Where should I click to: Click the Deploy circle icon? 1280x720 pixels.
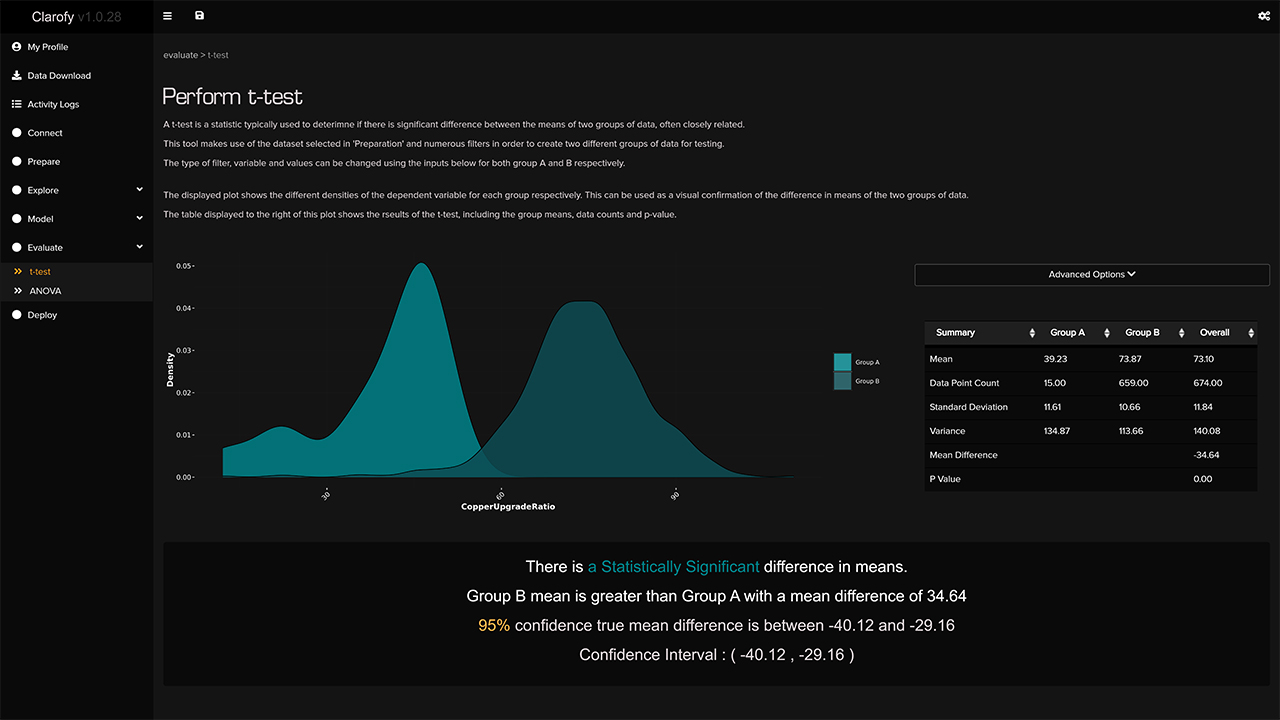(x=17, y=315)
